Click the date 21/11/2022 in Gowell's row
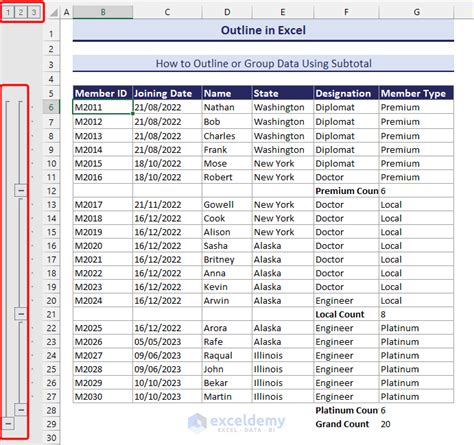 [x=167, y=205]
